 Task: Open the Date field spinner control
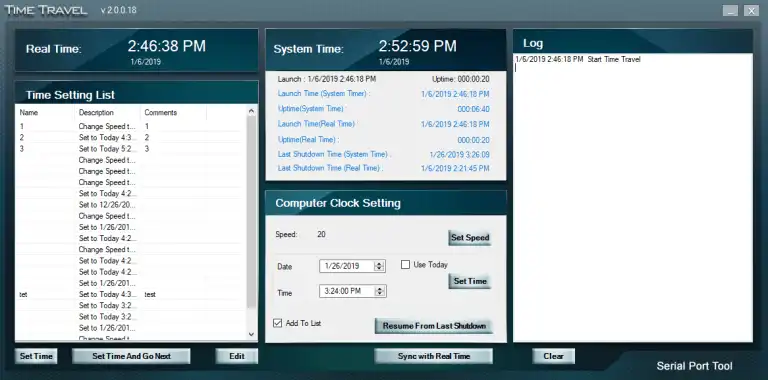(379, 266)
